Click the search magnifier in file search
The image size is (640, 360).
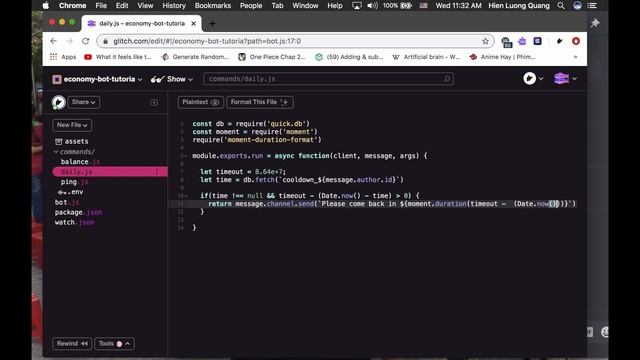(x=447, y=79)
